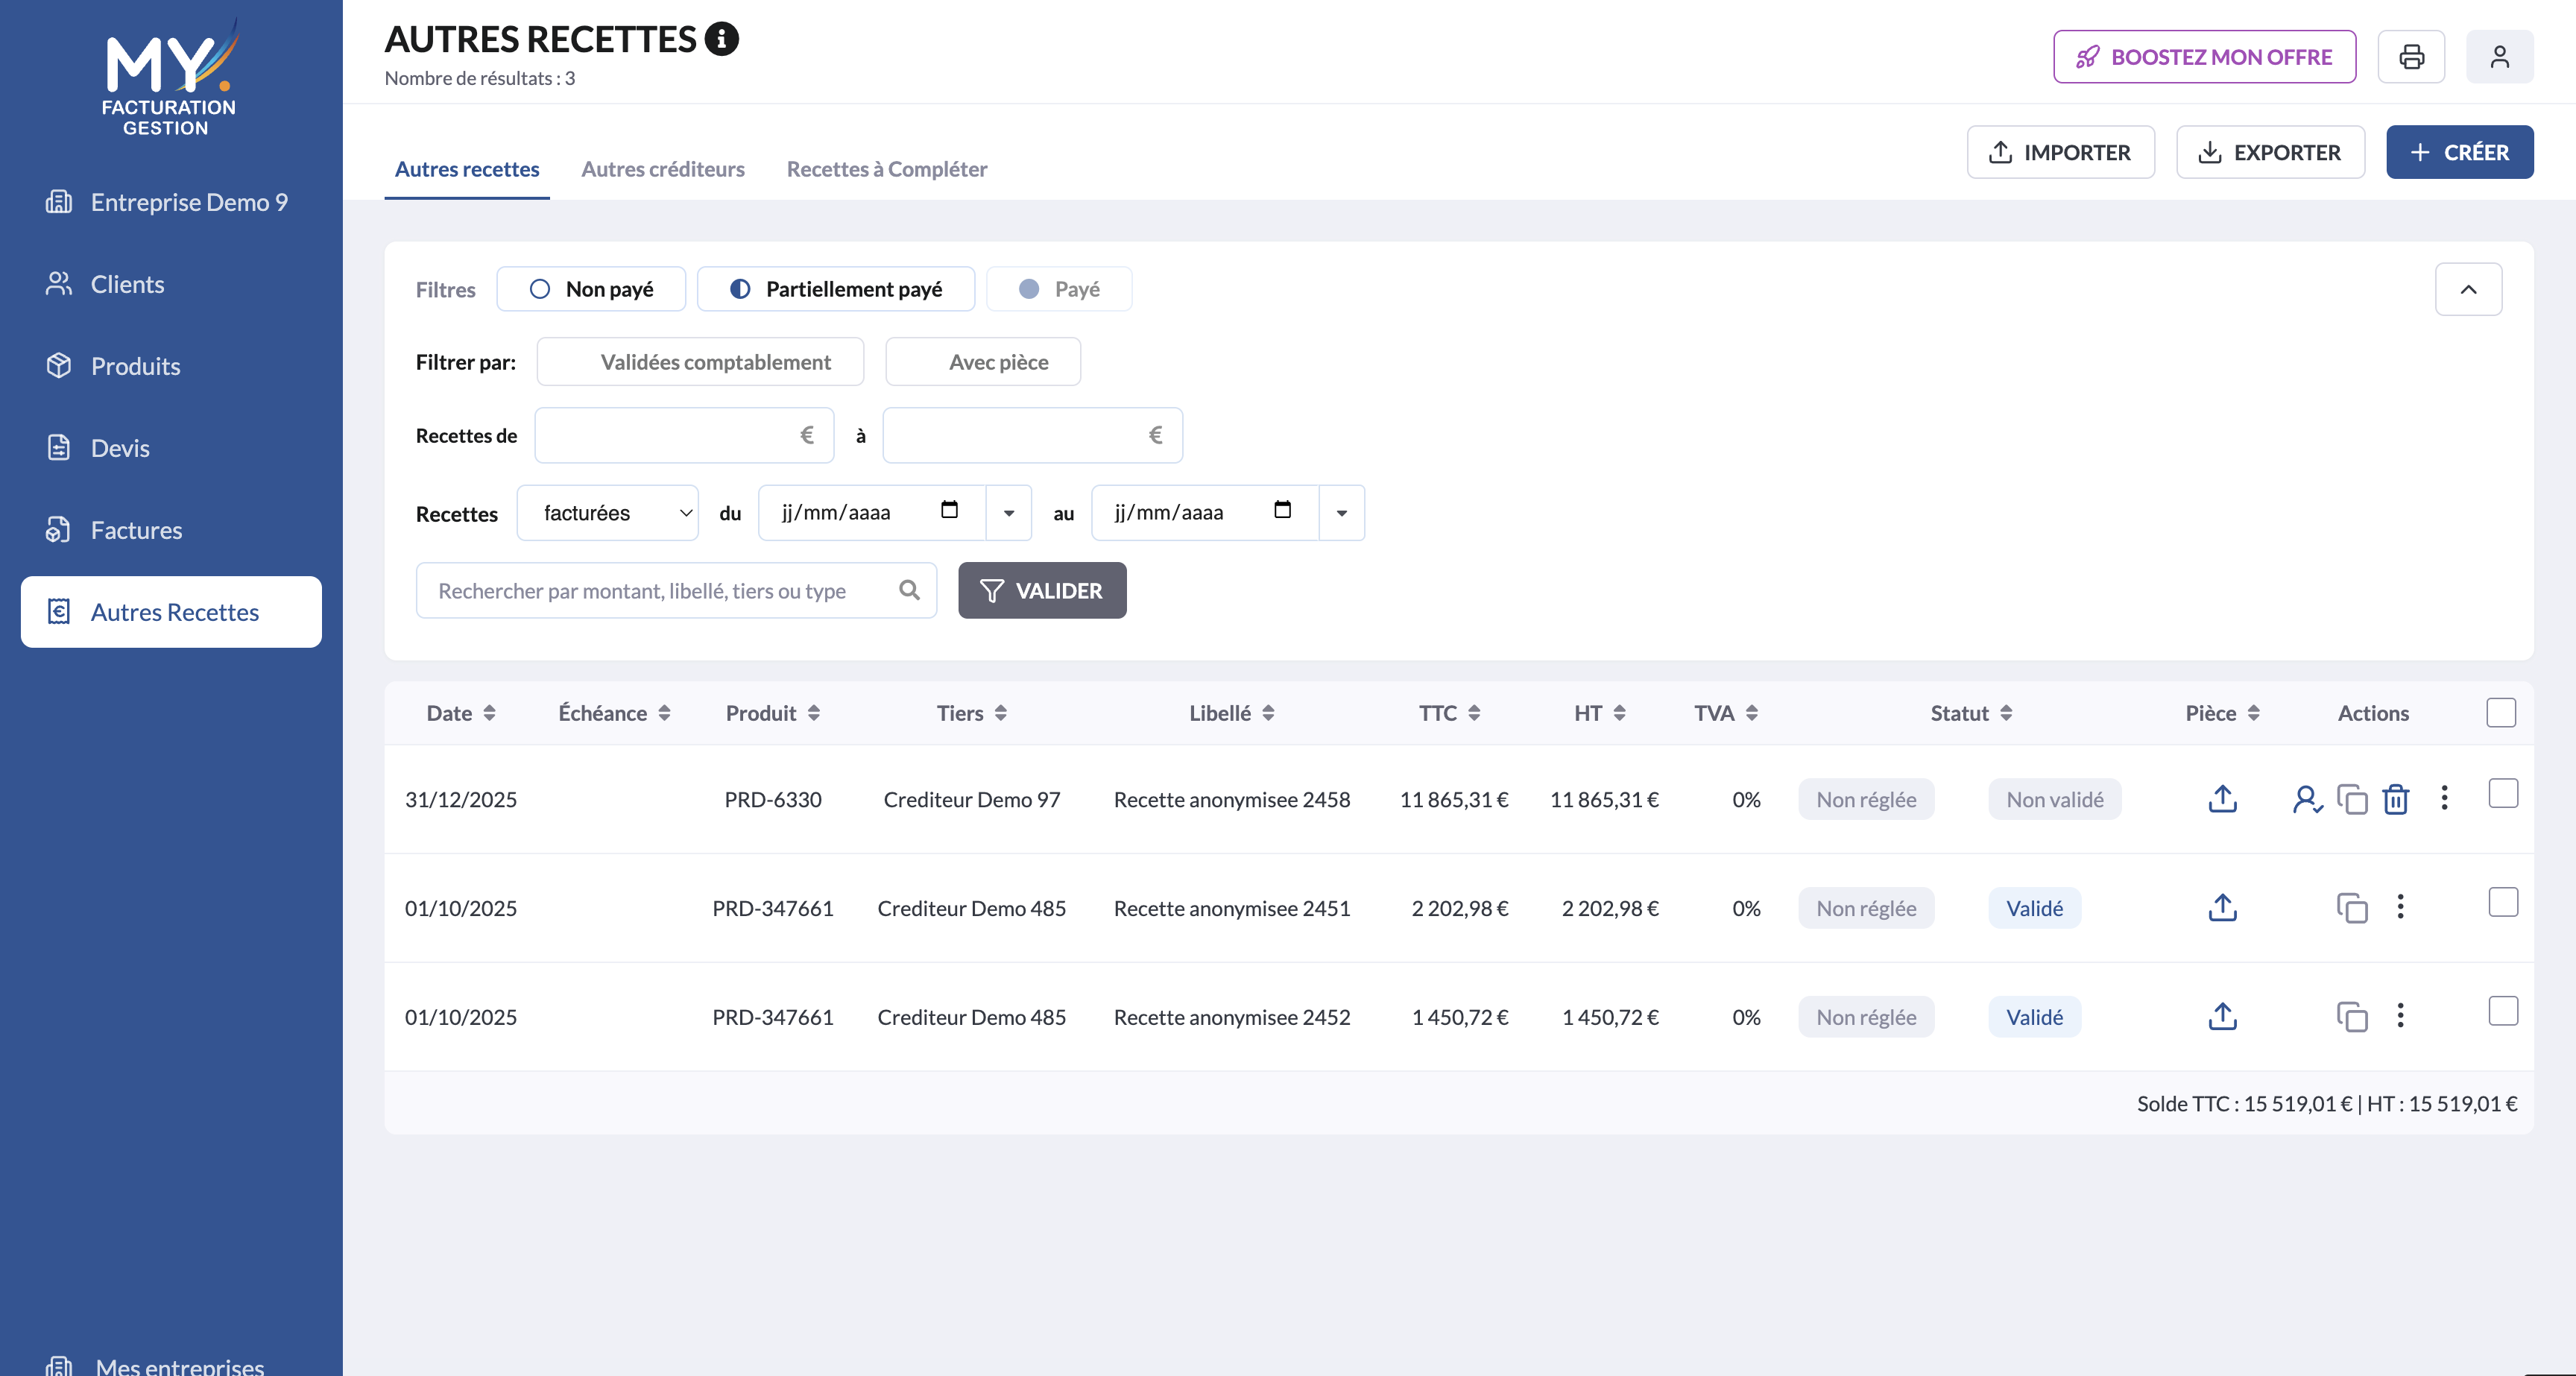
Task: Switch to the Autres recettes tab
Action: tap(467, 169)
